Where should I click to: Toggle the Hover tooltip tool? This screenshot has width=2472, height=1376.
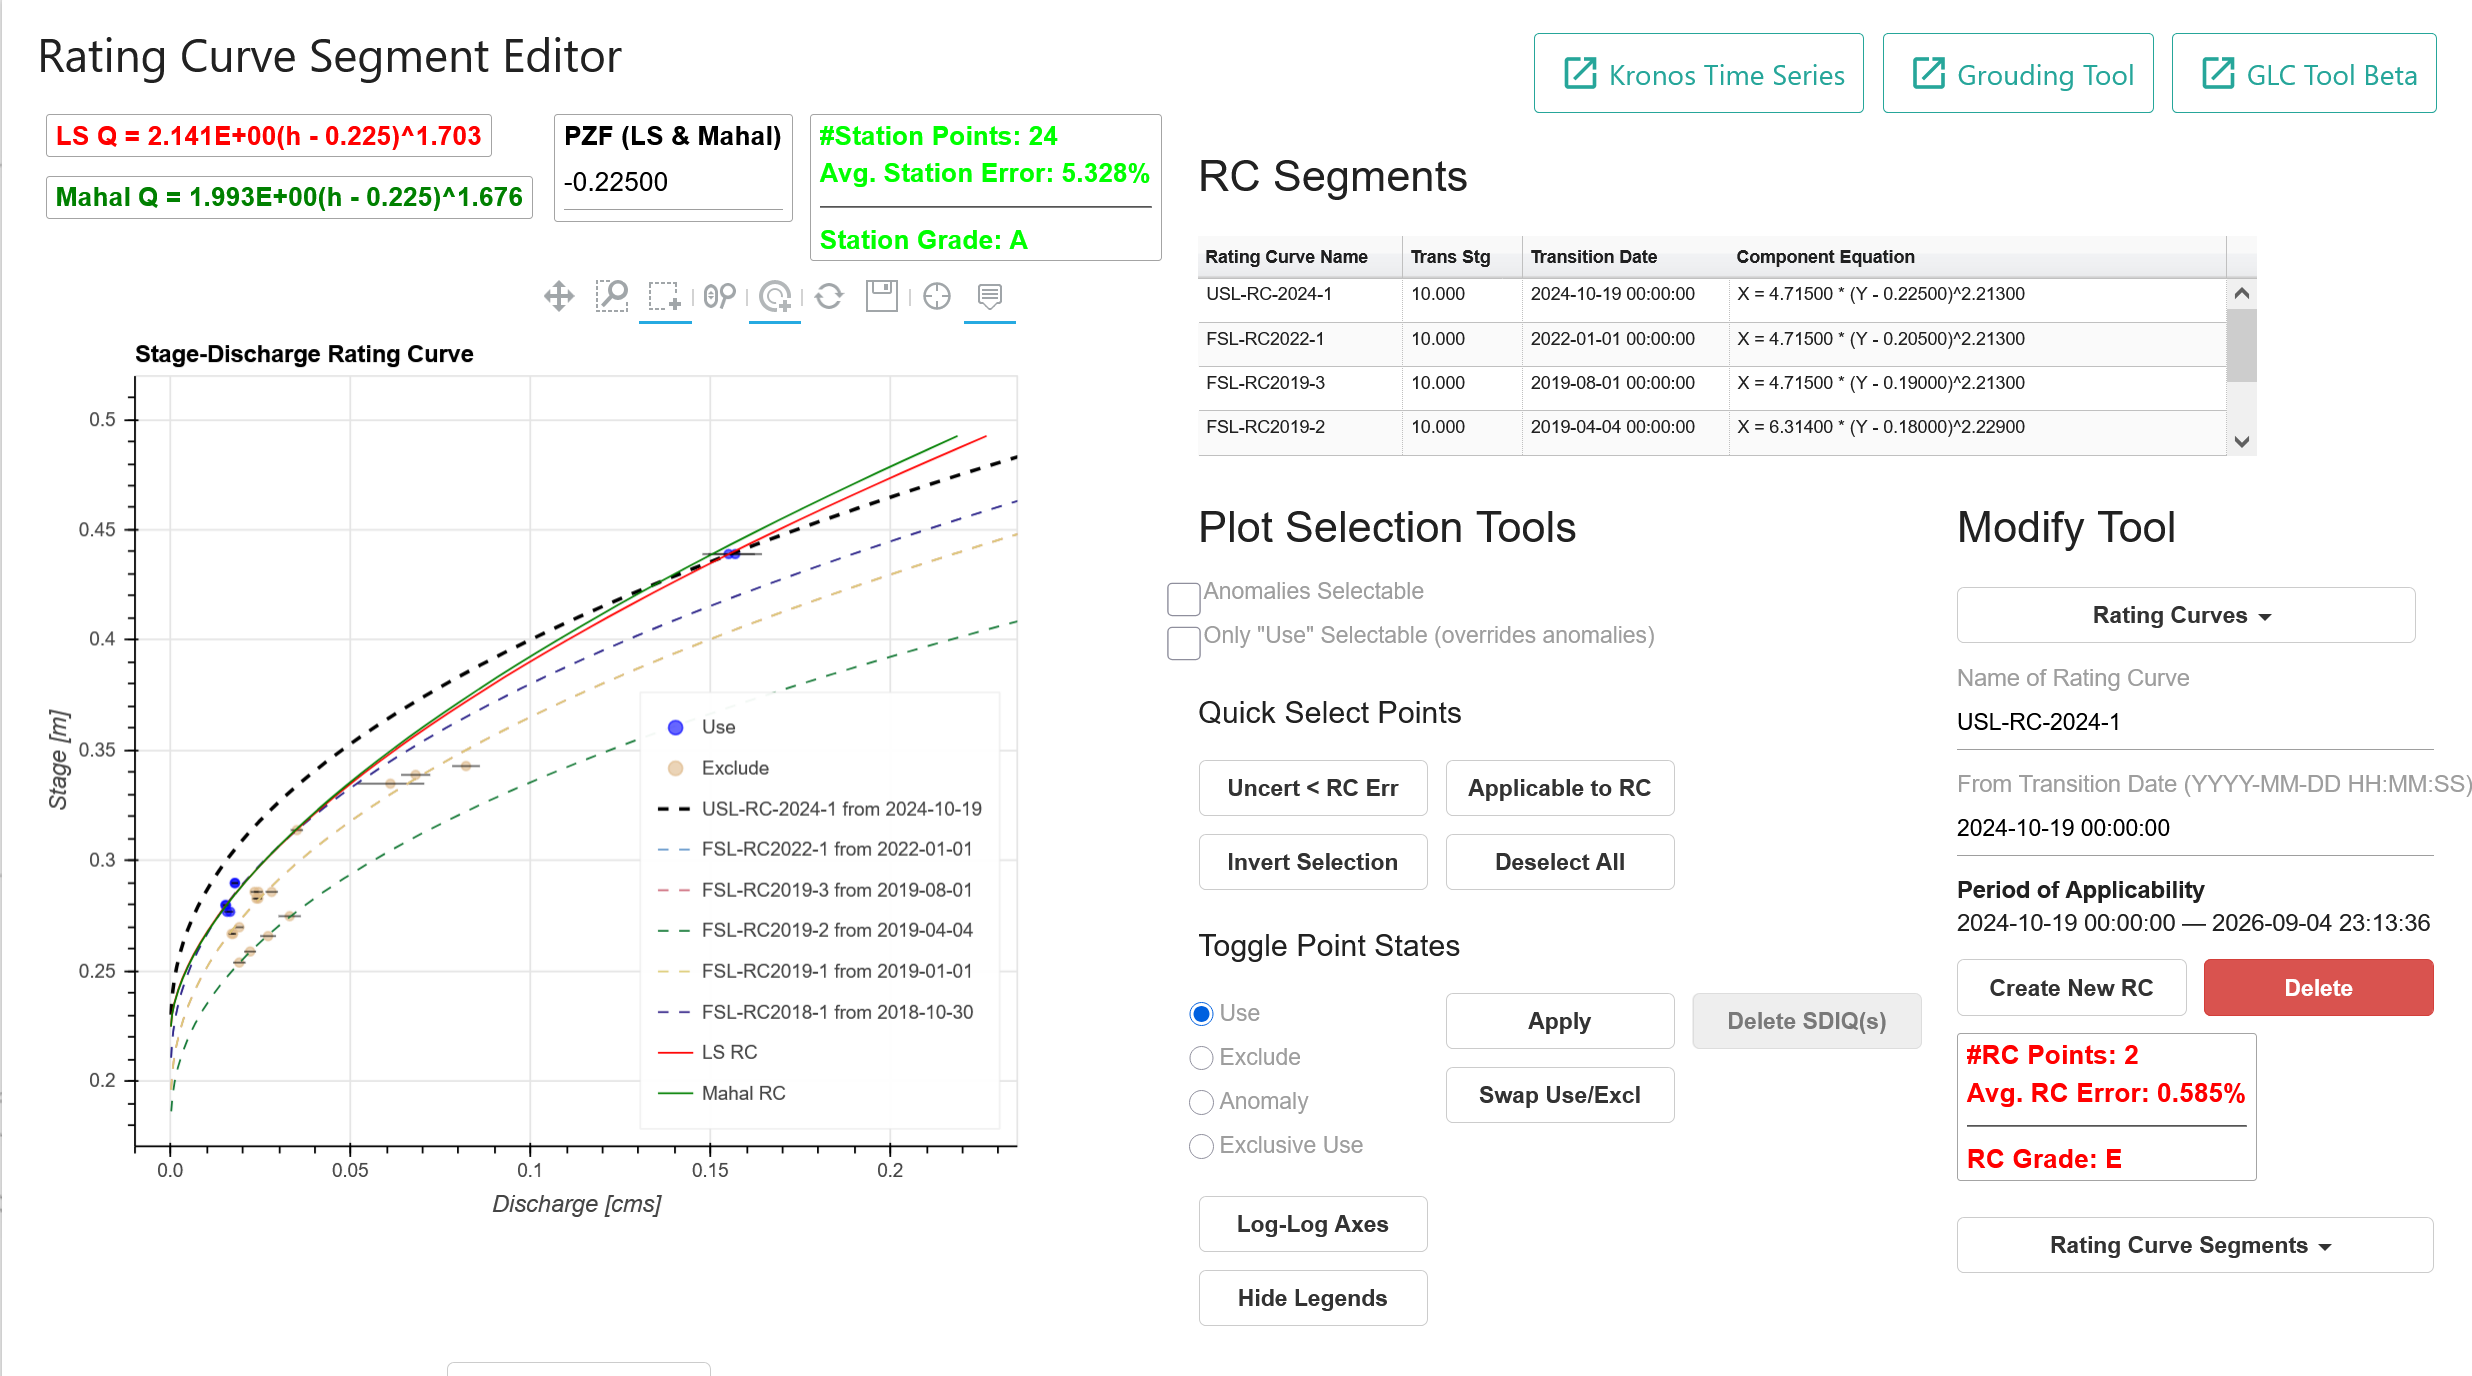pos(990,297)
